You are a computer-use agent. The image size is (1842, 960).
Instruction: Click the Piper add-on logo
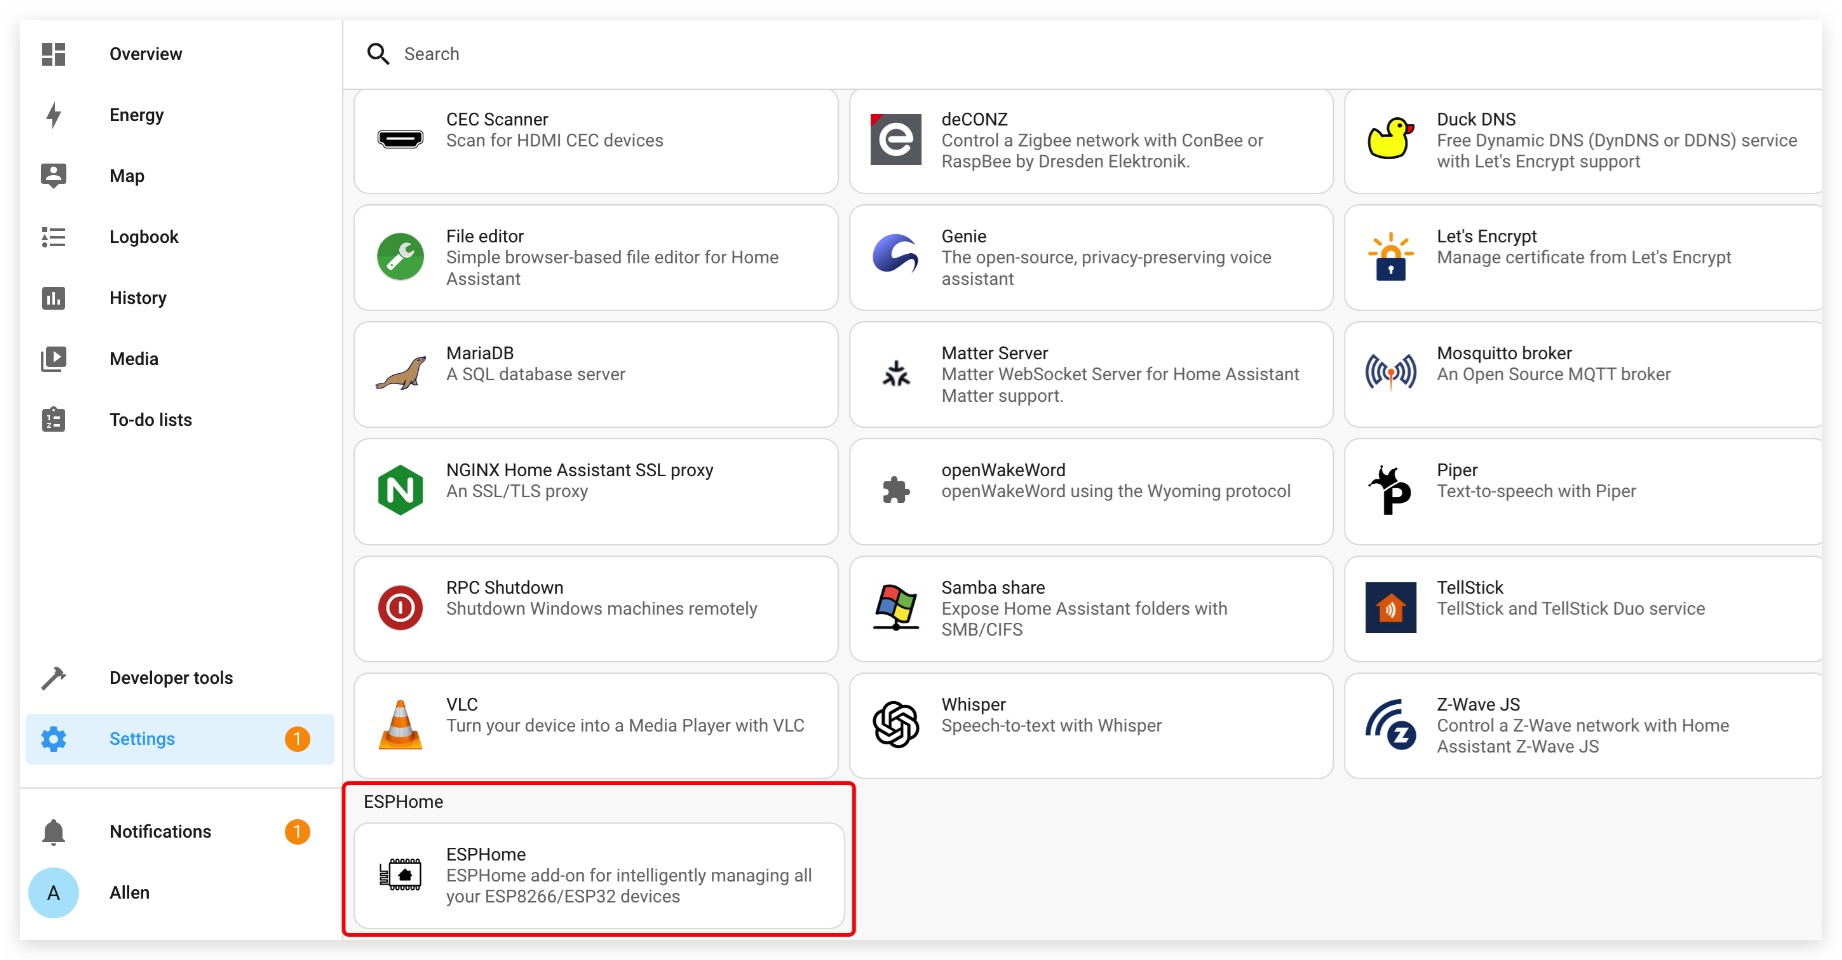point(1391,490)
